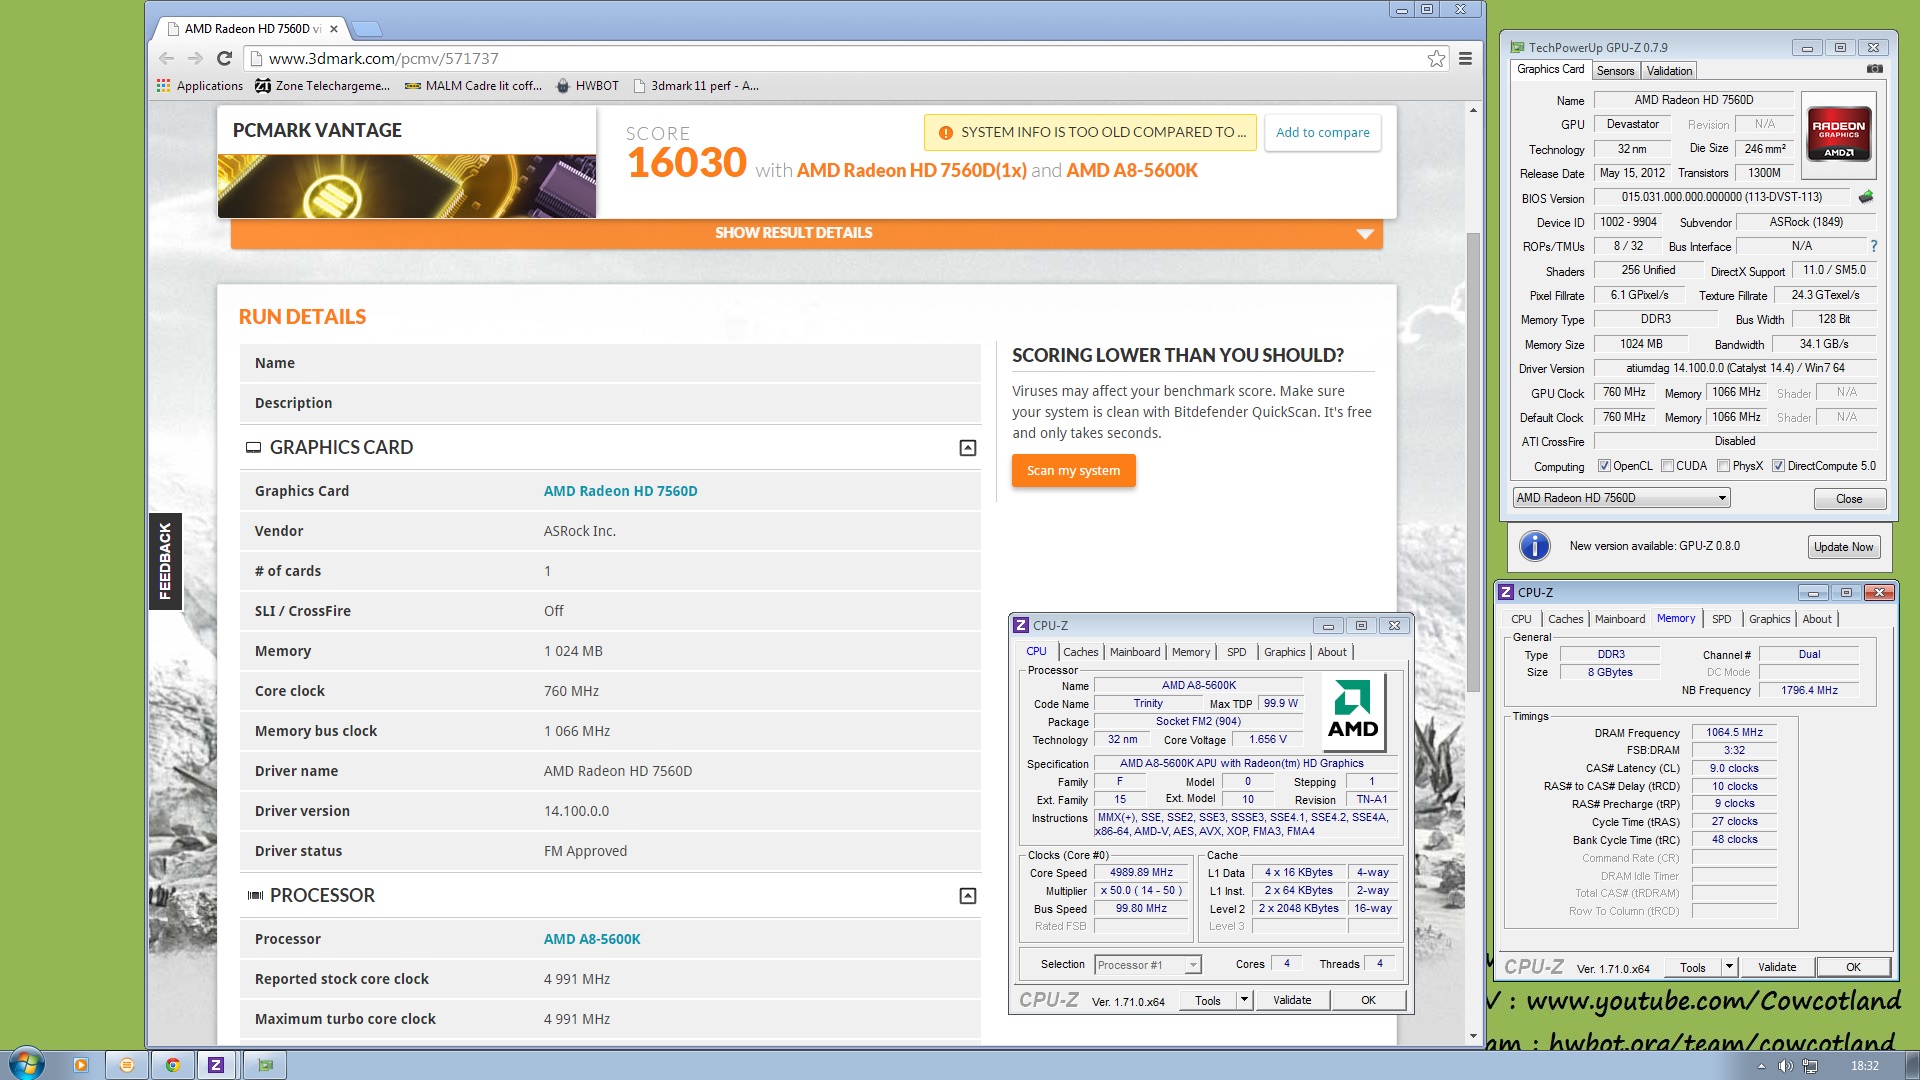Open the Tools dropdown arrow in CPU-Z memory window

(1729, 967)
